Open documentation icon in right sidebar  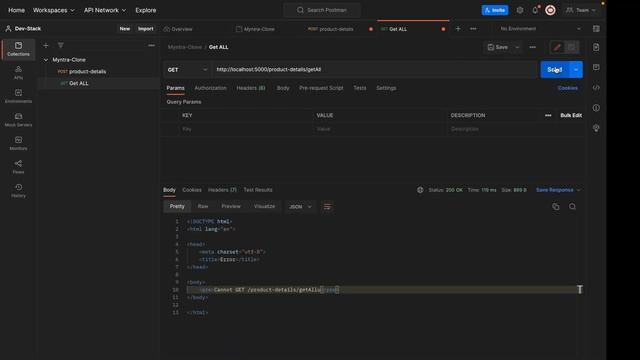coord(596,47)
